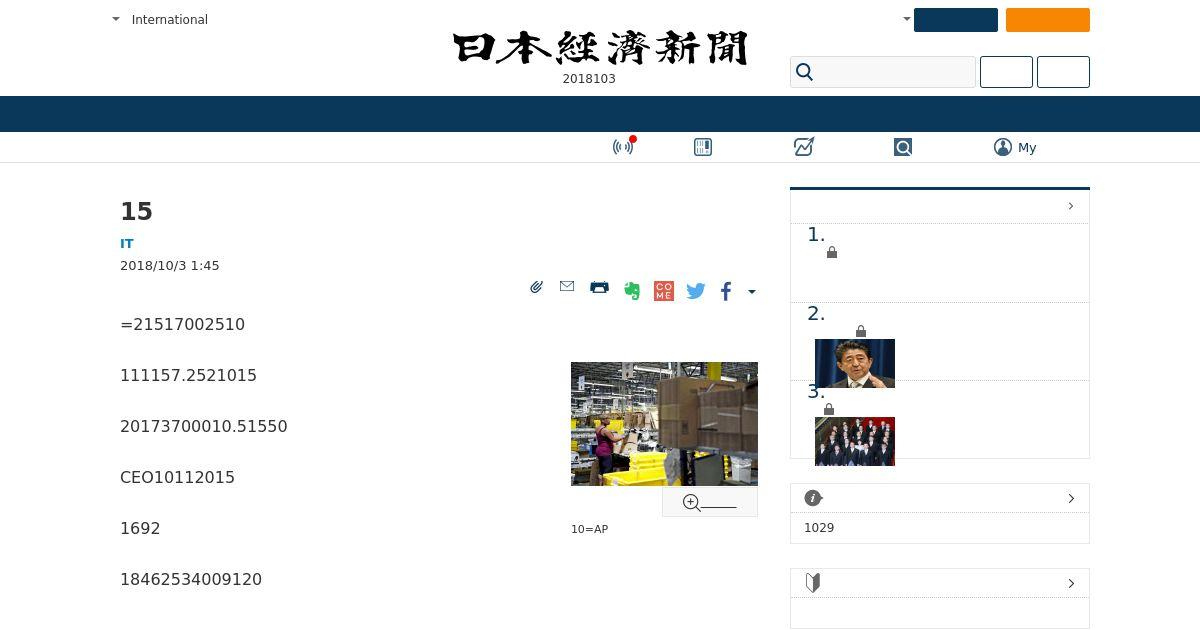
Task: Click the lock icon on ranking item 3
Action: pos(829,409)
